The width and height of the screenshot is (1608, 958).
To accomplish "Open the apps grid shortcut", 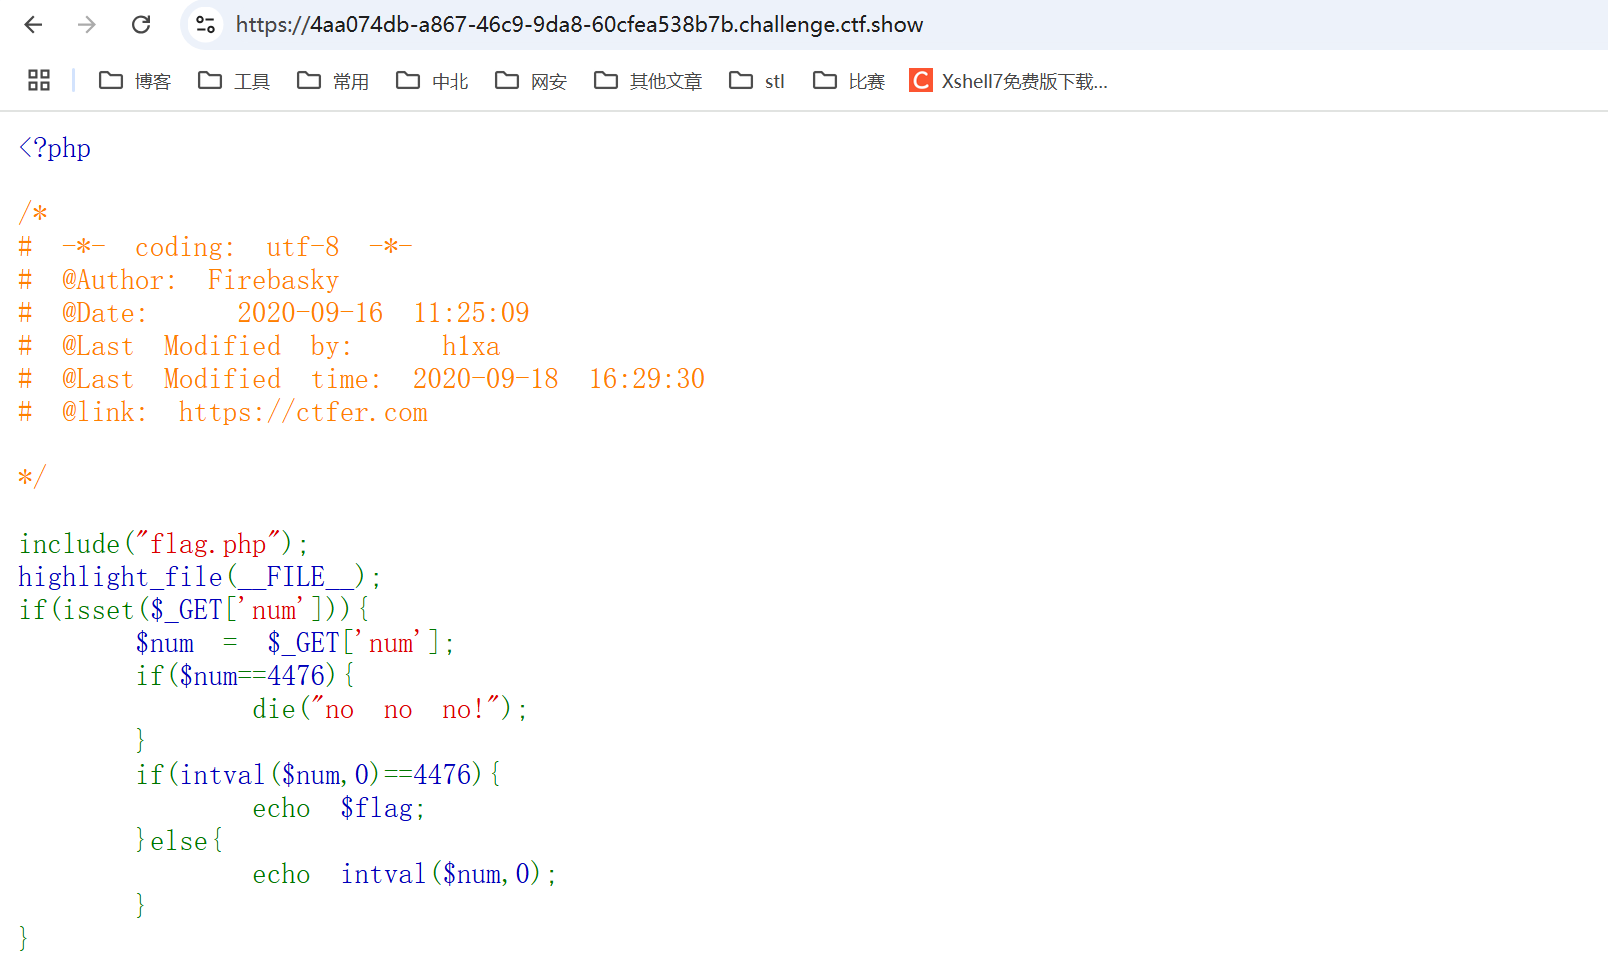I will tap(39, 80).
